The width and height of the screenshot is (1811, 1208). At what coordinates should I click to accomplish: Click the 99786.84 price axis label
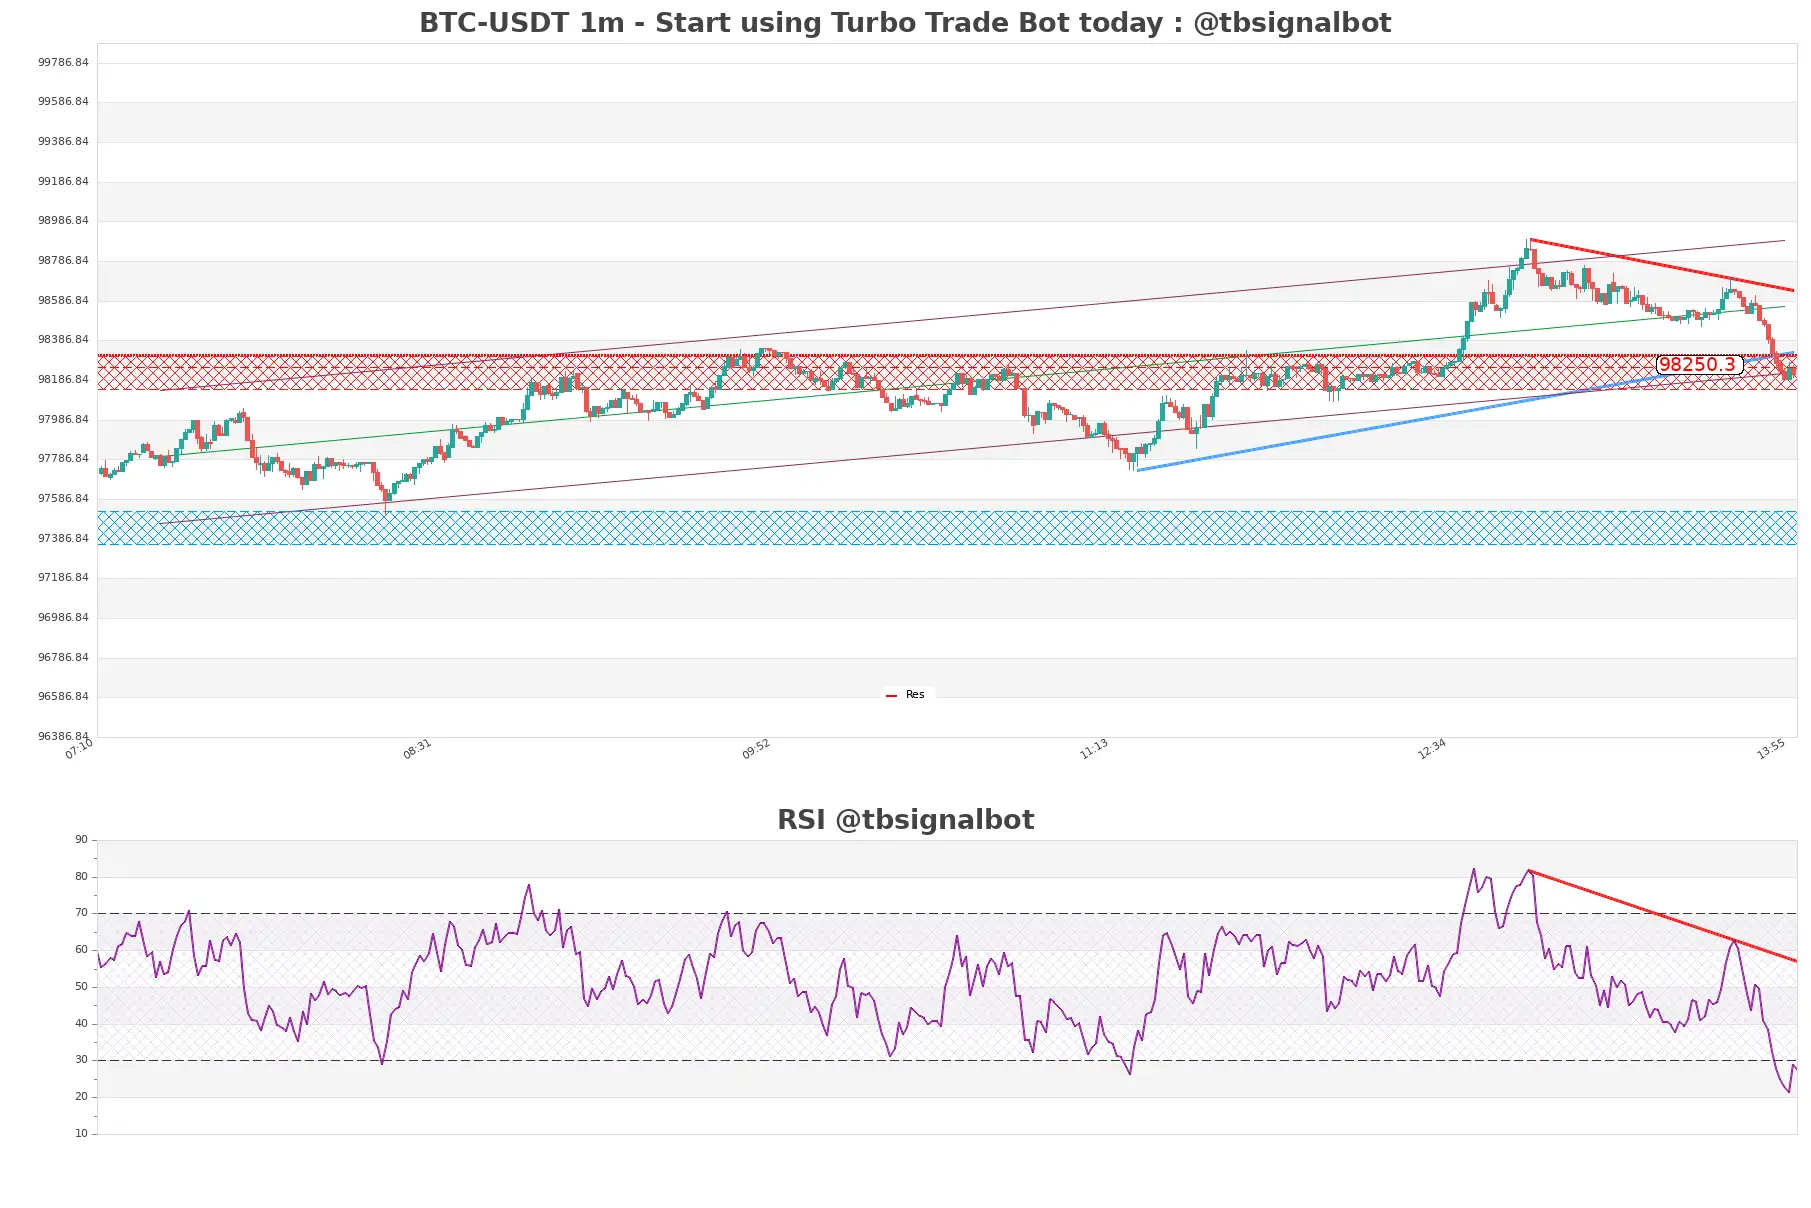tap(63, 62)
